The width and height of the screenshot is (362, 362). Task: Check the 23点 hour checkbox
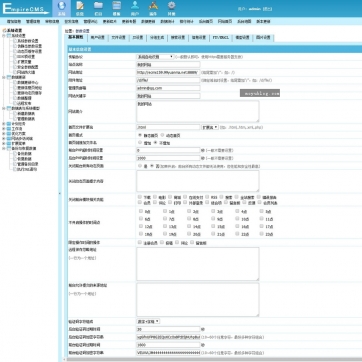261,234
